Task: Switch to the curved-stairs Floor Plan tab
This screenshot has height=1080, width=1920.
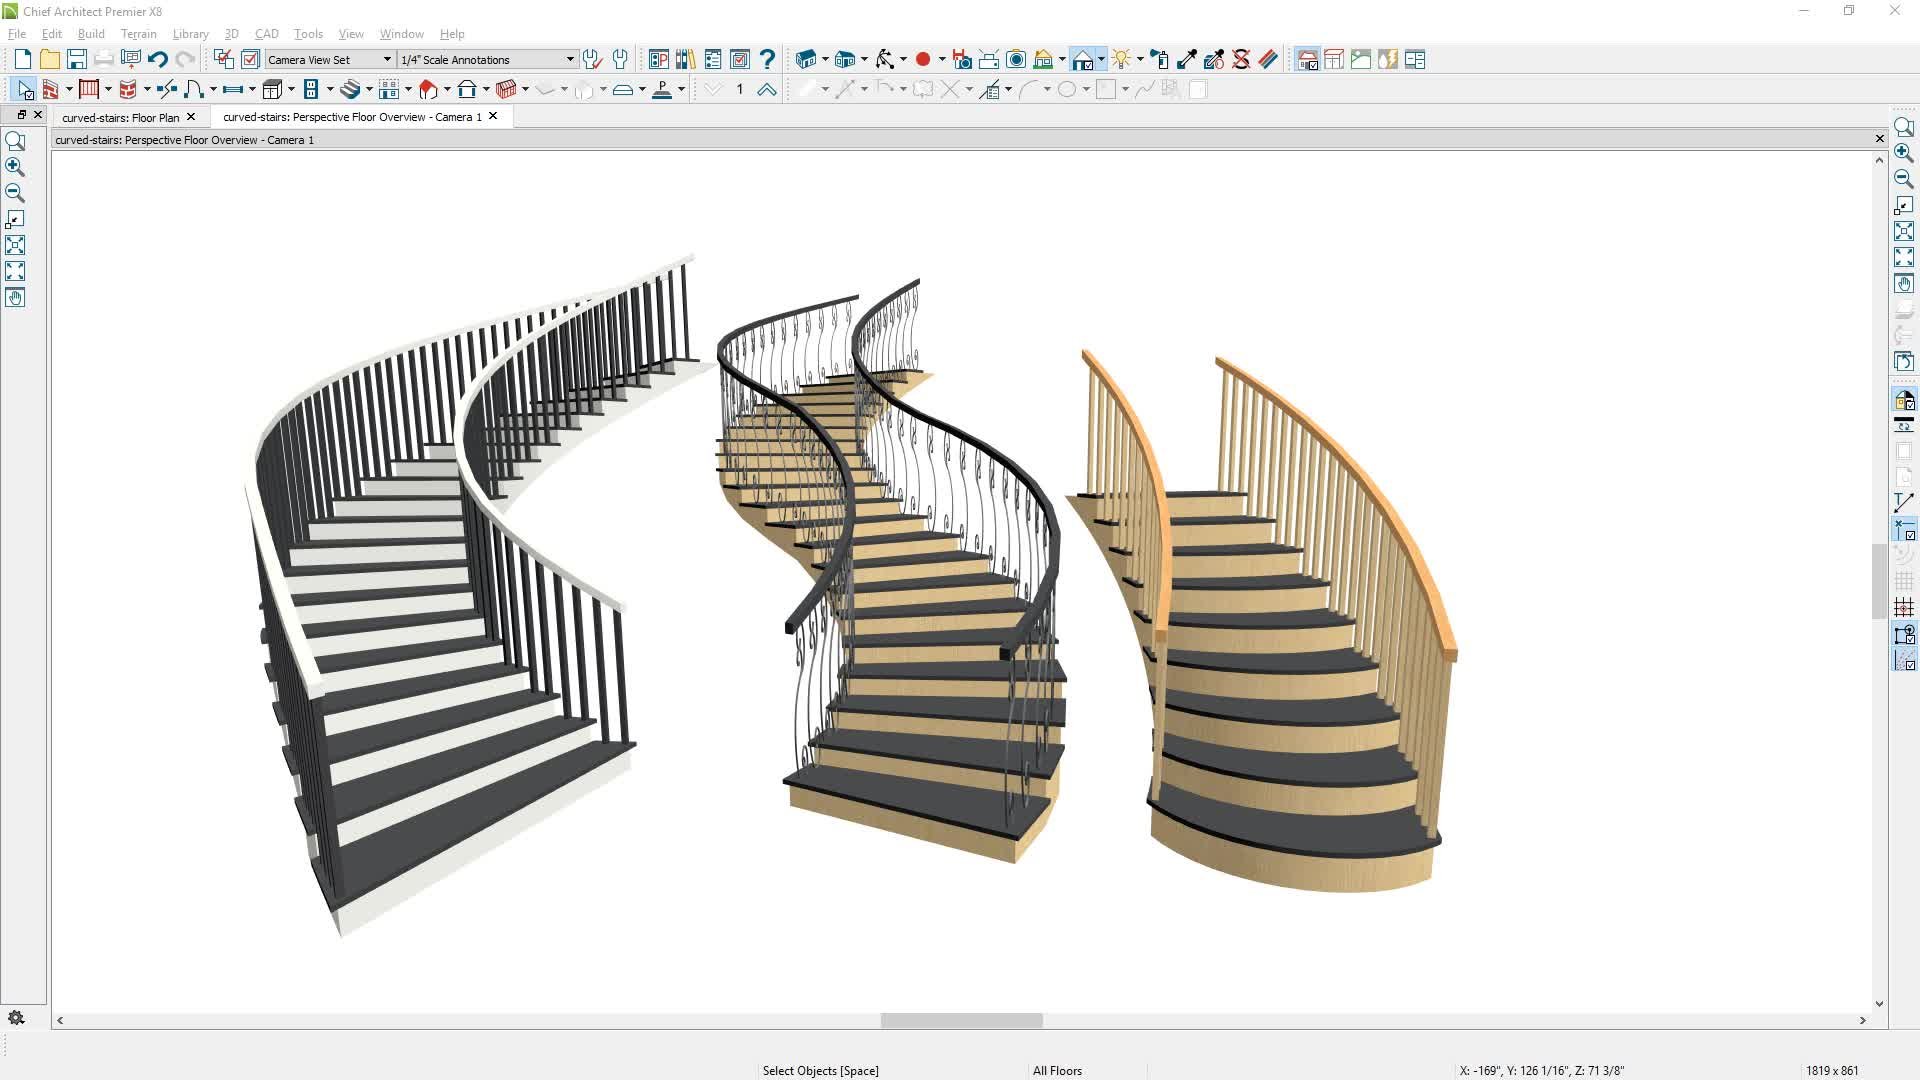Action: (120, 117)
